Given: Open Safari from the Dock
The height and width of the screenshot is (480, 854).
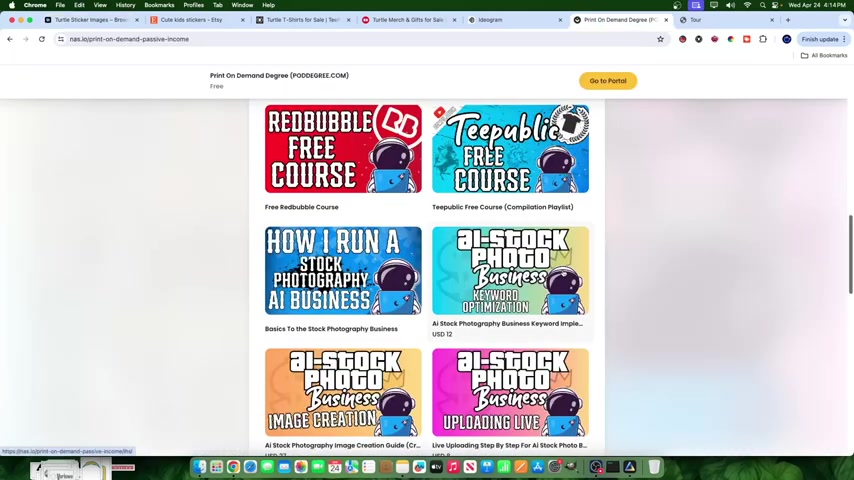Looking at the screenshot, I should coord(250,467).
